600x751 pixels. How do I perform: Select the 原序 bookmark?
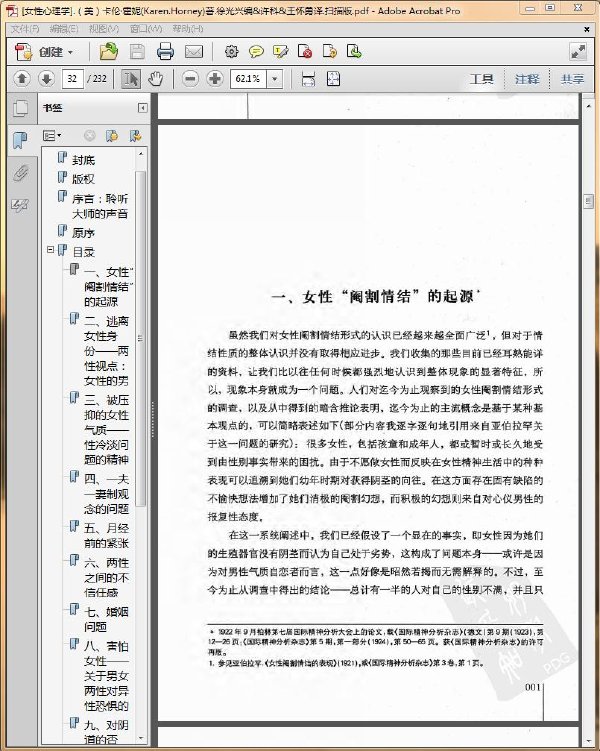83,233
